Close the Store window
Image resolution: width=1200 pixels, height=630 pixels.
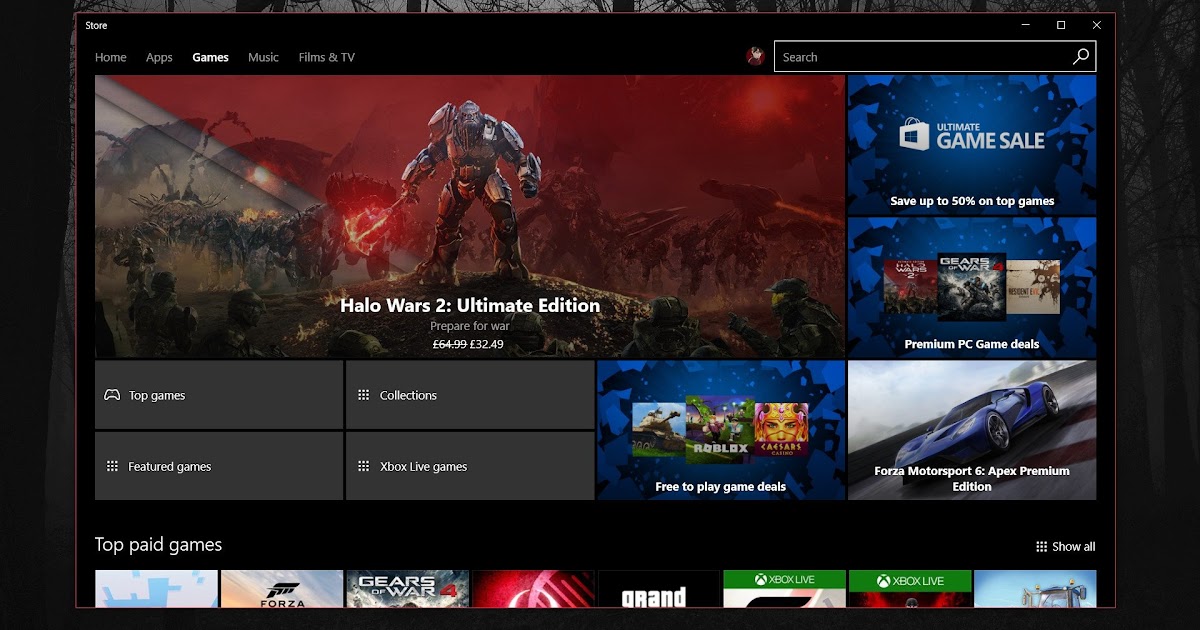[x=1097, y=25]
